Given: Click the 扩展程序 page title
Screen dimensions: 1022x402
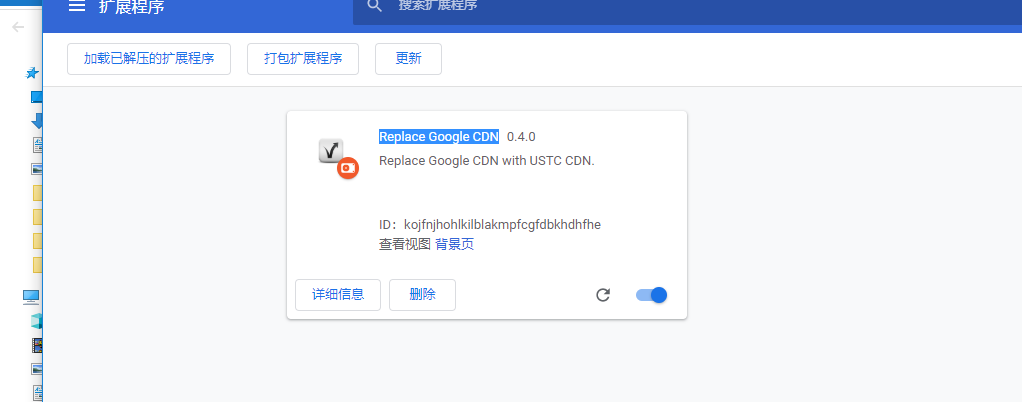Looking at the screenshot, I should [132, 7].
